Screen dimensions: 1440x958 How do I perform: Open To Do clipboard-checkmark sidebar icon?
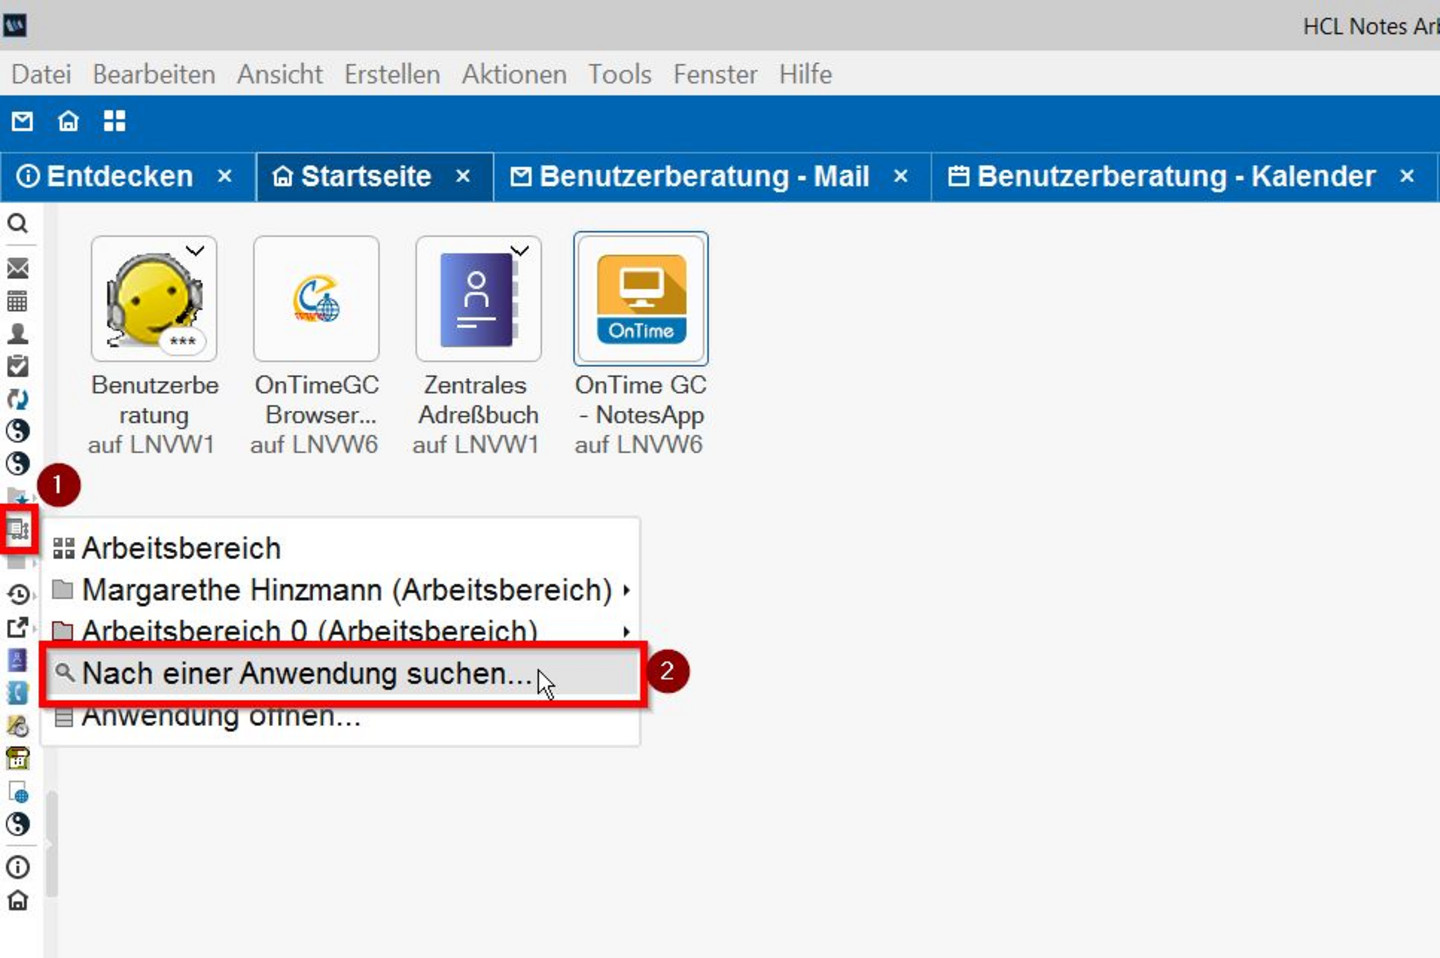[17, 366]
